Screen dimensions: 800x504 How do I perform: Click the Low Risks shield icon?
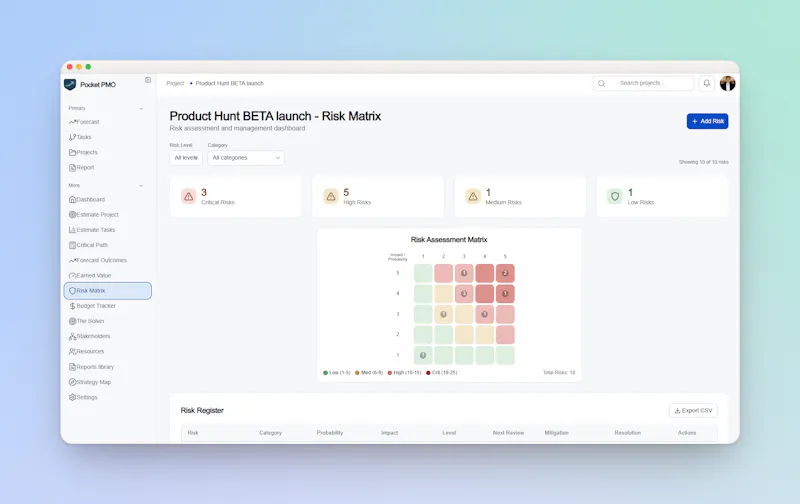coord(615,196)
